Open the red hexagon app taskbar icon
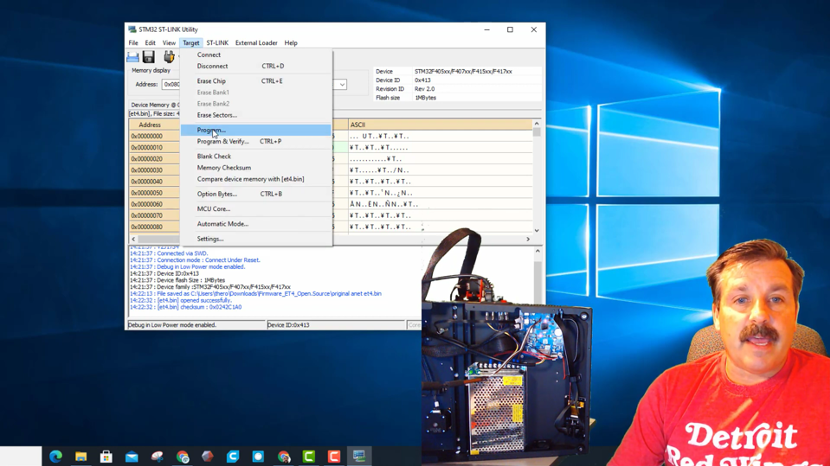 208,456
